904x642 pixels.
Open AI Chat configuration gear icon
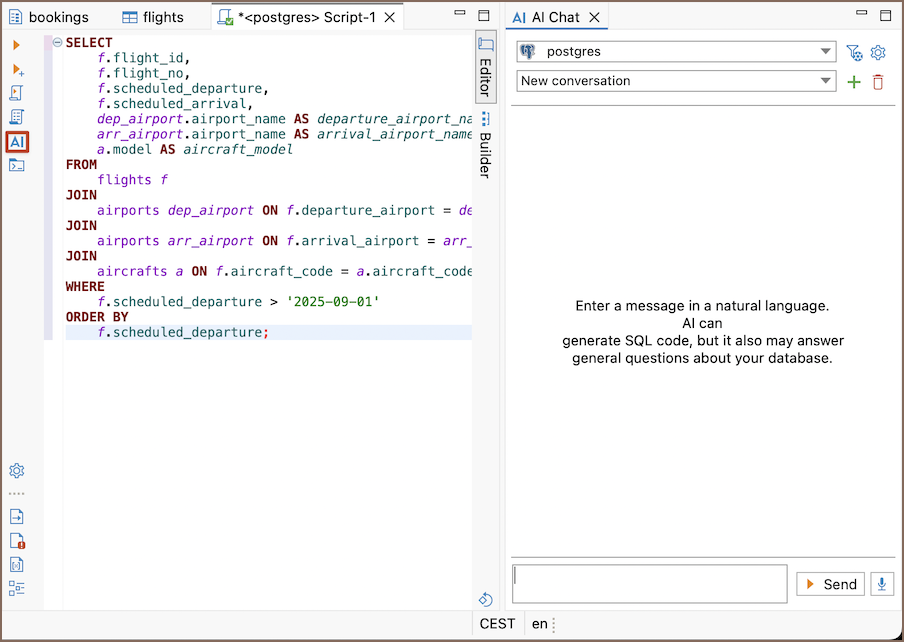pyautogui.click(x=878, y=52)
